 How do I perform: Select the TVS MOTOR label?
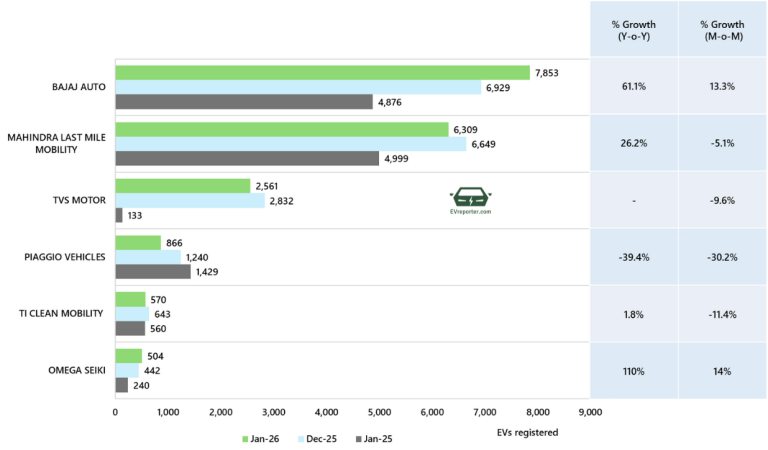point(79,200)
